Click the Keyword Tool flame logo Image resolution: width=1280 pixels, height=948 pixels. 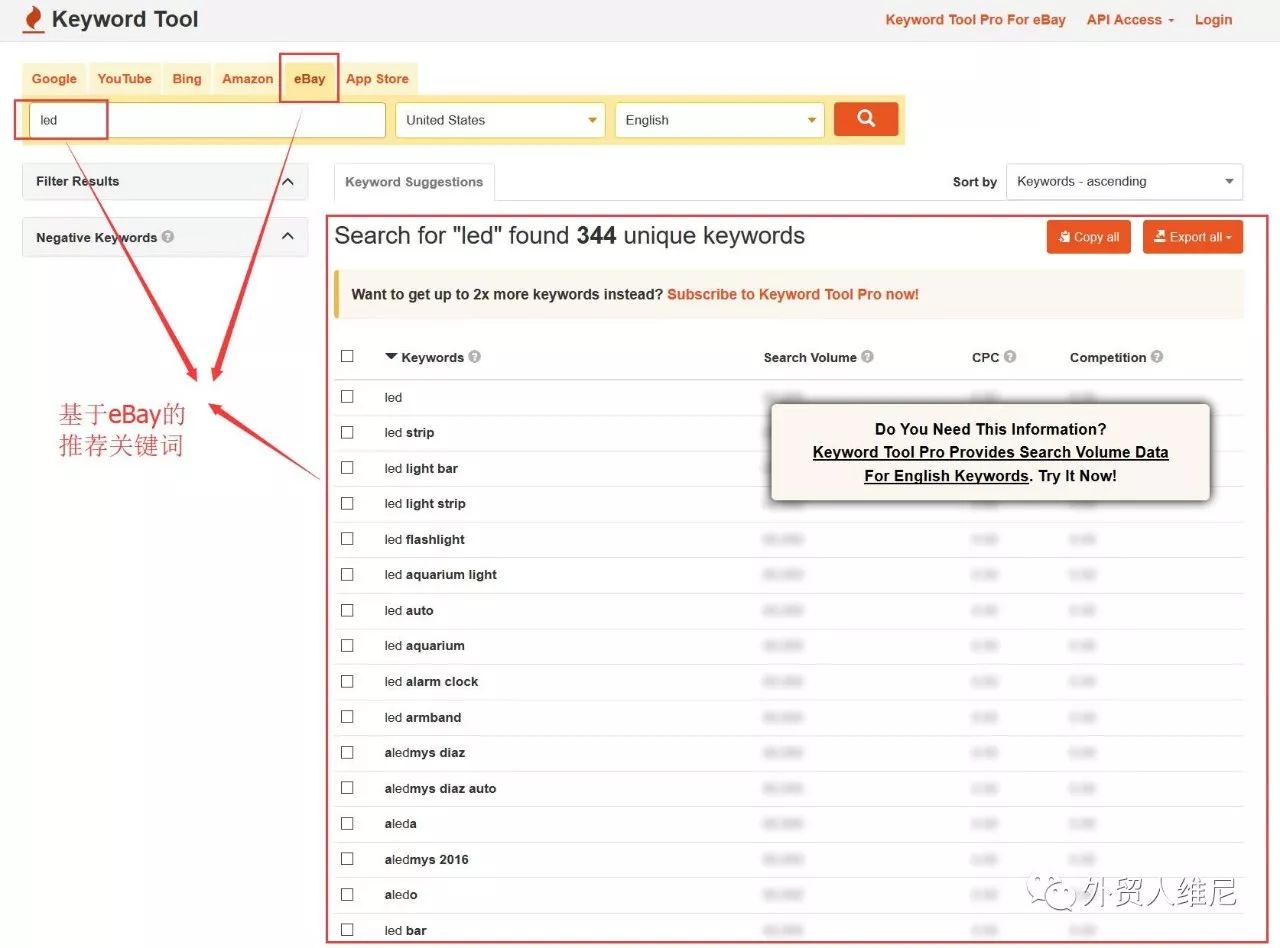[x=33, y=19]
